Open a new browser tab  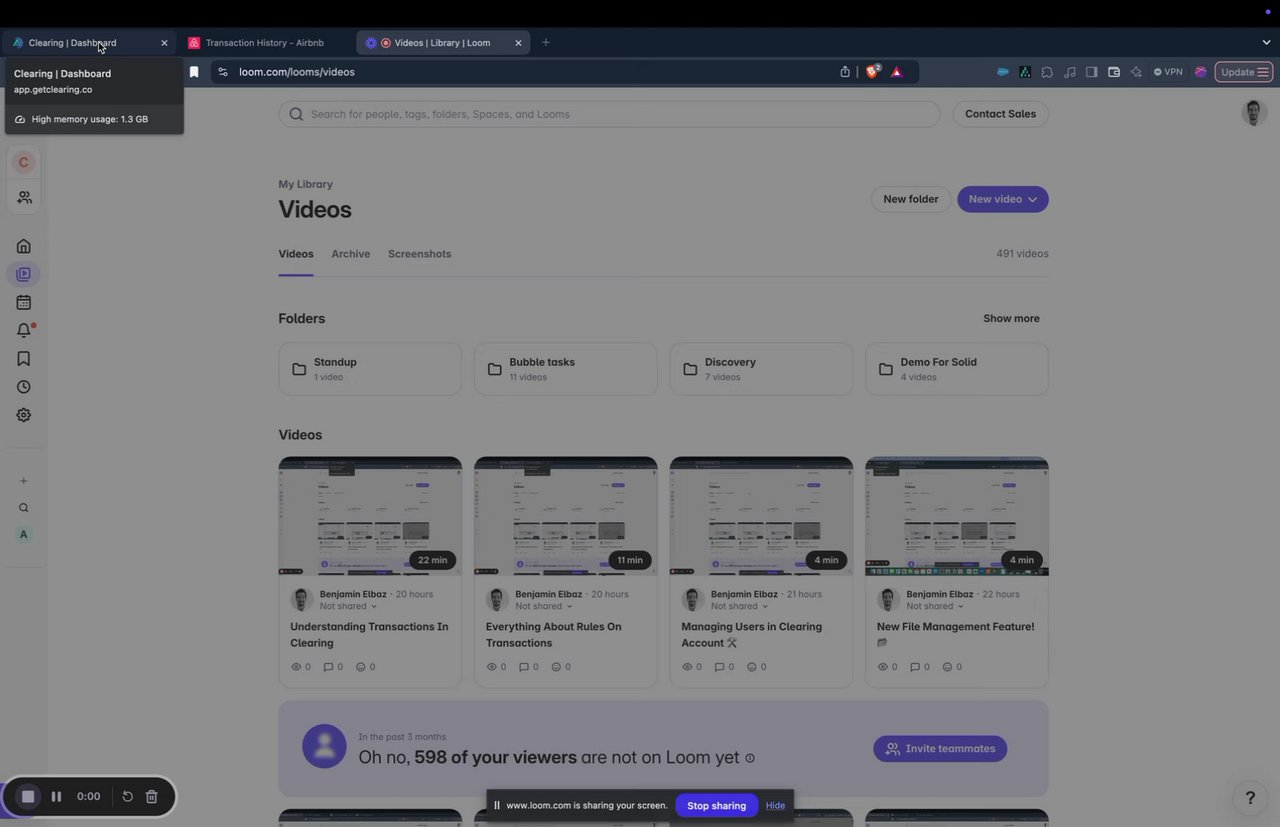point(545,43)
